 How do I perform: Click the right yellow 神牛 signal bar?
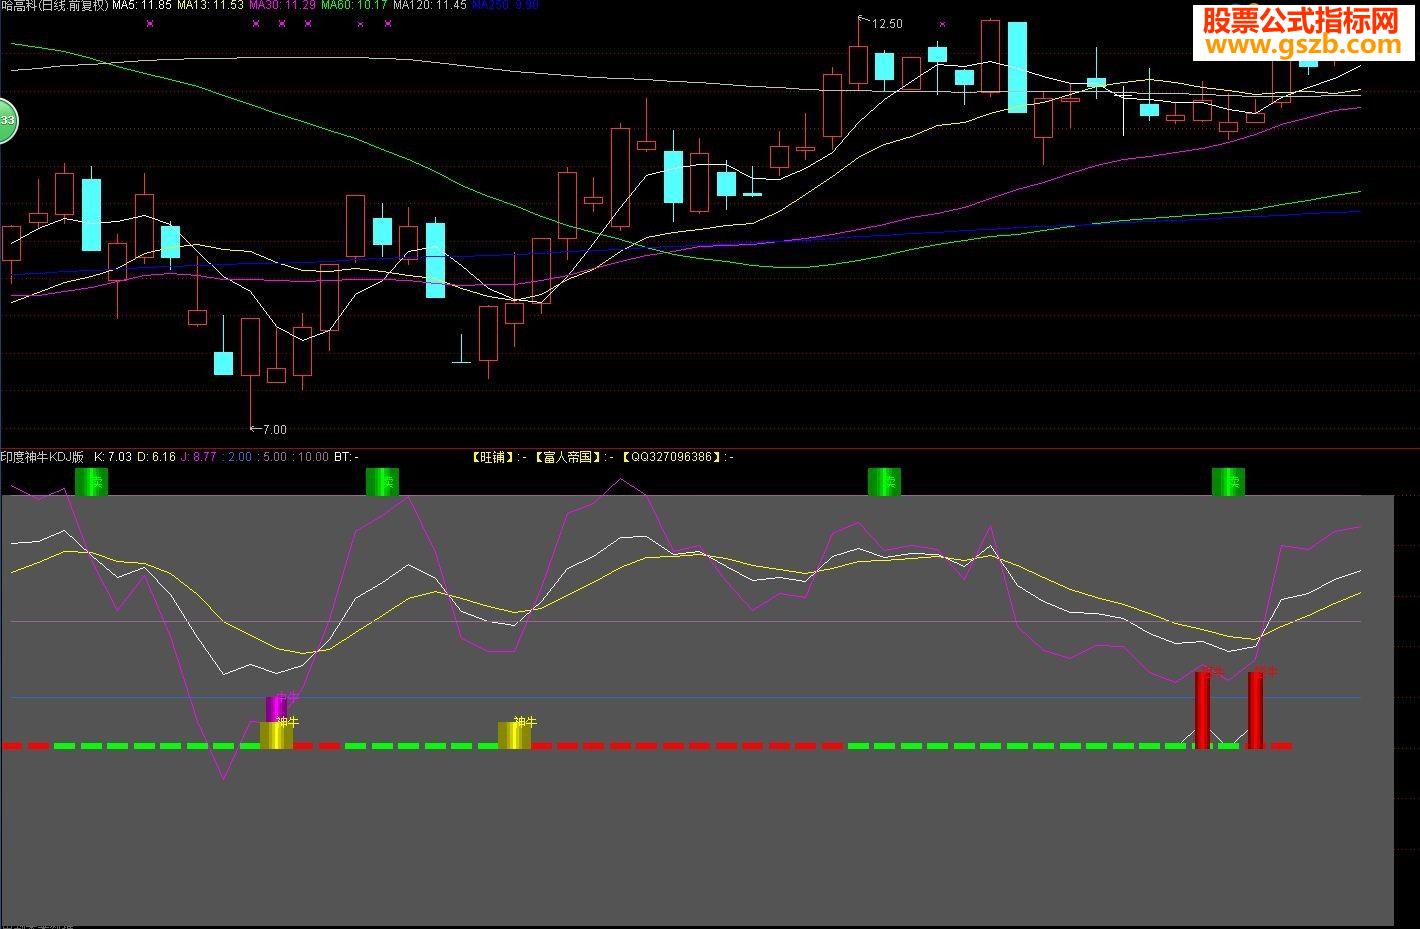(514, 735)
